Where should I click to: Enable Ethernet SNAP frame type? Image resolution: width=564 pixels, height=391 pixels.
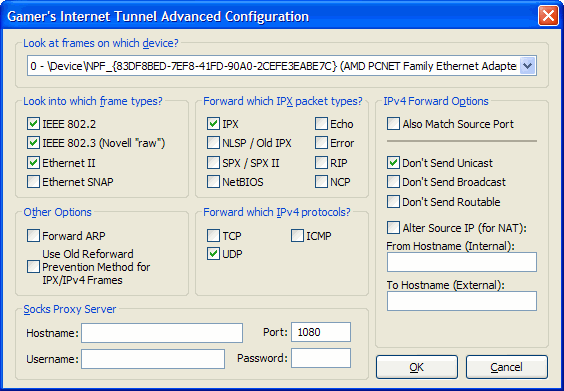pyautogui.click(x=33, y=182)
